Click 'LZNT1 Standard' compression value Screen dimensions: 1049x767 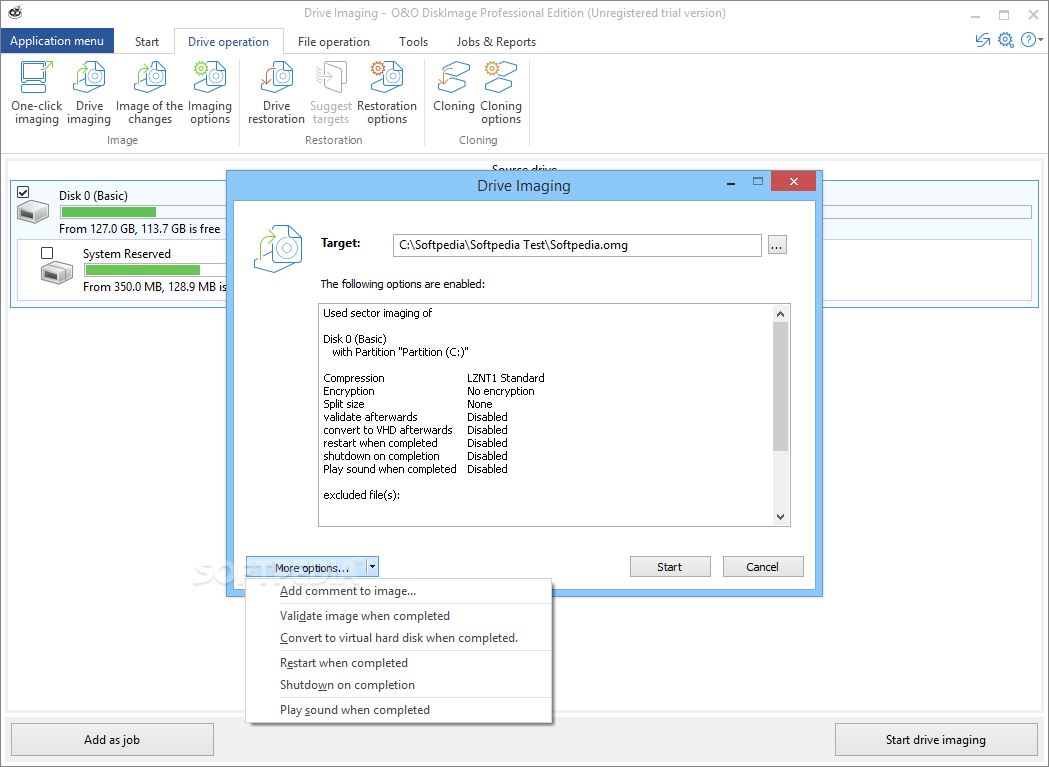[506, 378]
